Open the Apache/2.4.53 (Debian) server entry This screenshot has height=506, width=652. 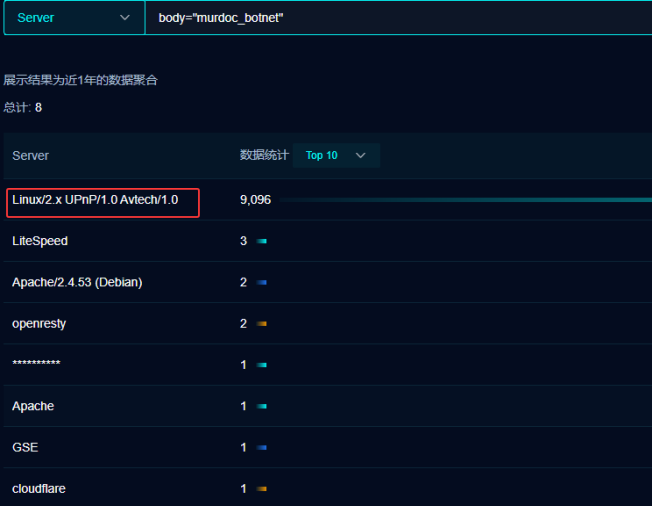pos(77,282)
